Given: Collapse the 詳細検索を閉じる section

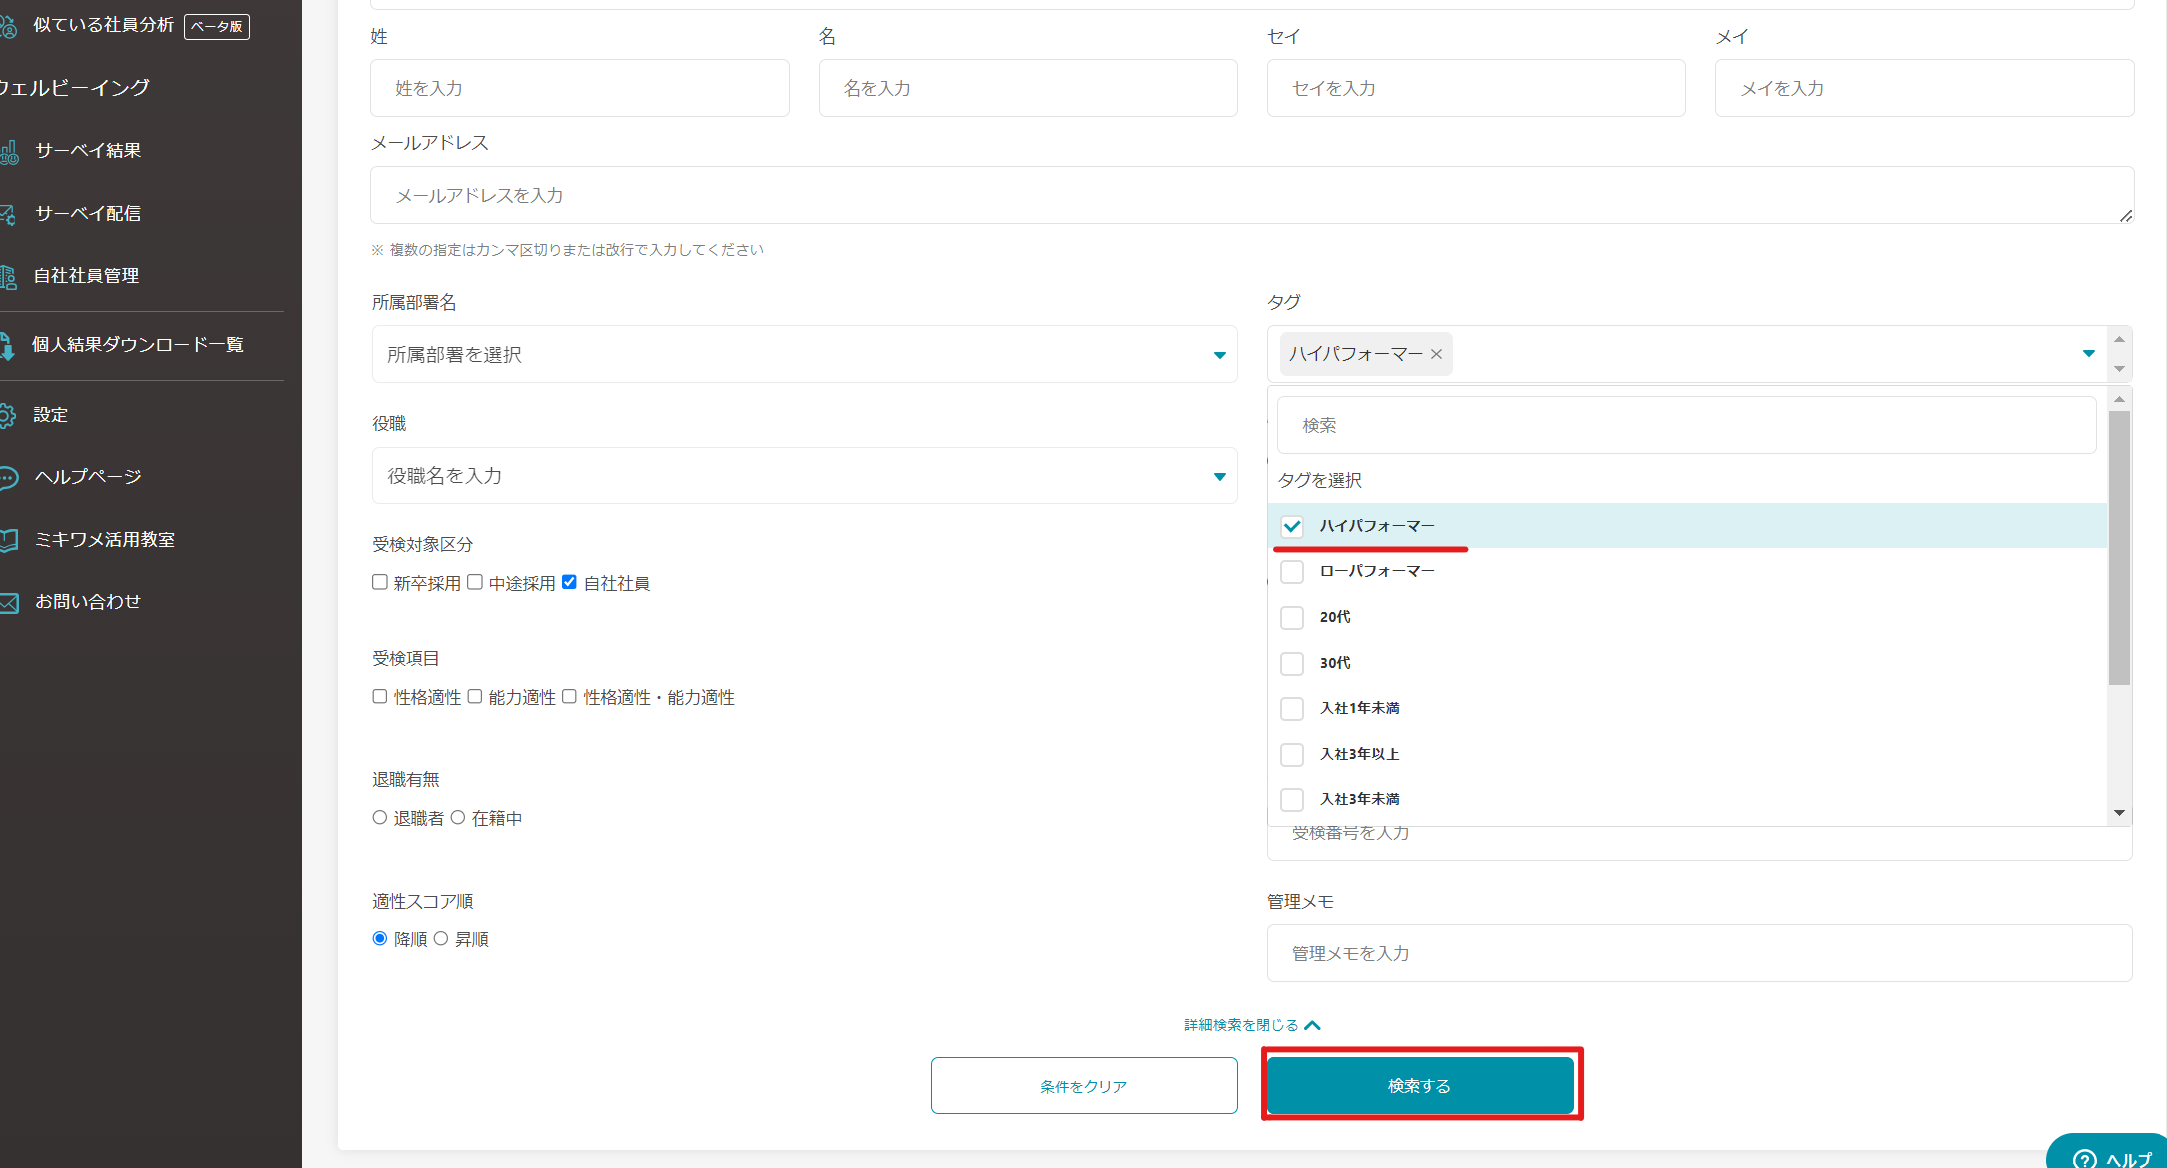Looking at the screenshot, I should [x=1252, y=1025].
